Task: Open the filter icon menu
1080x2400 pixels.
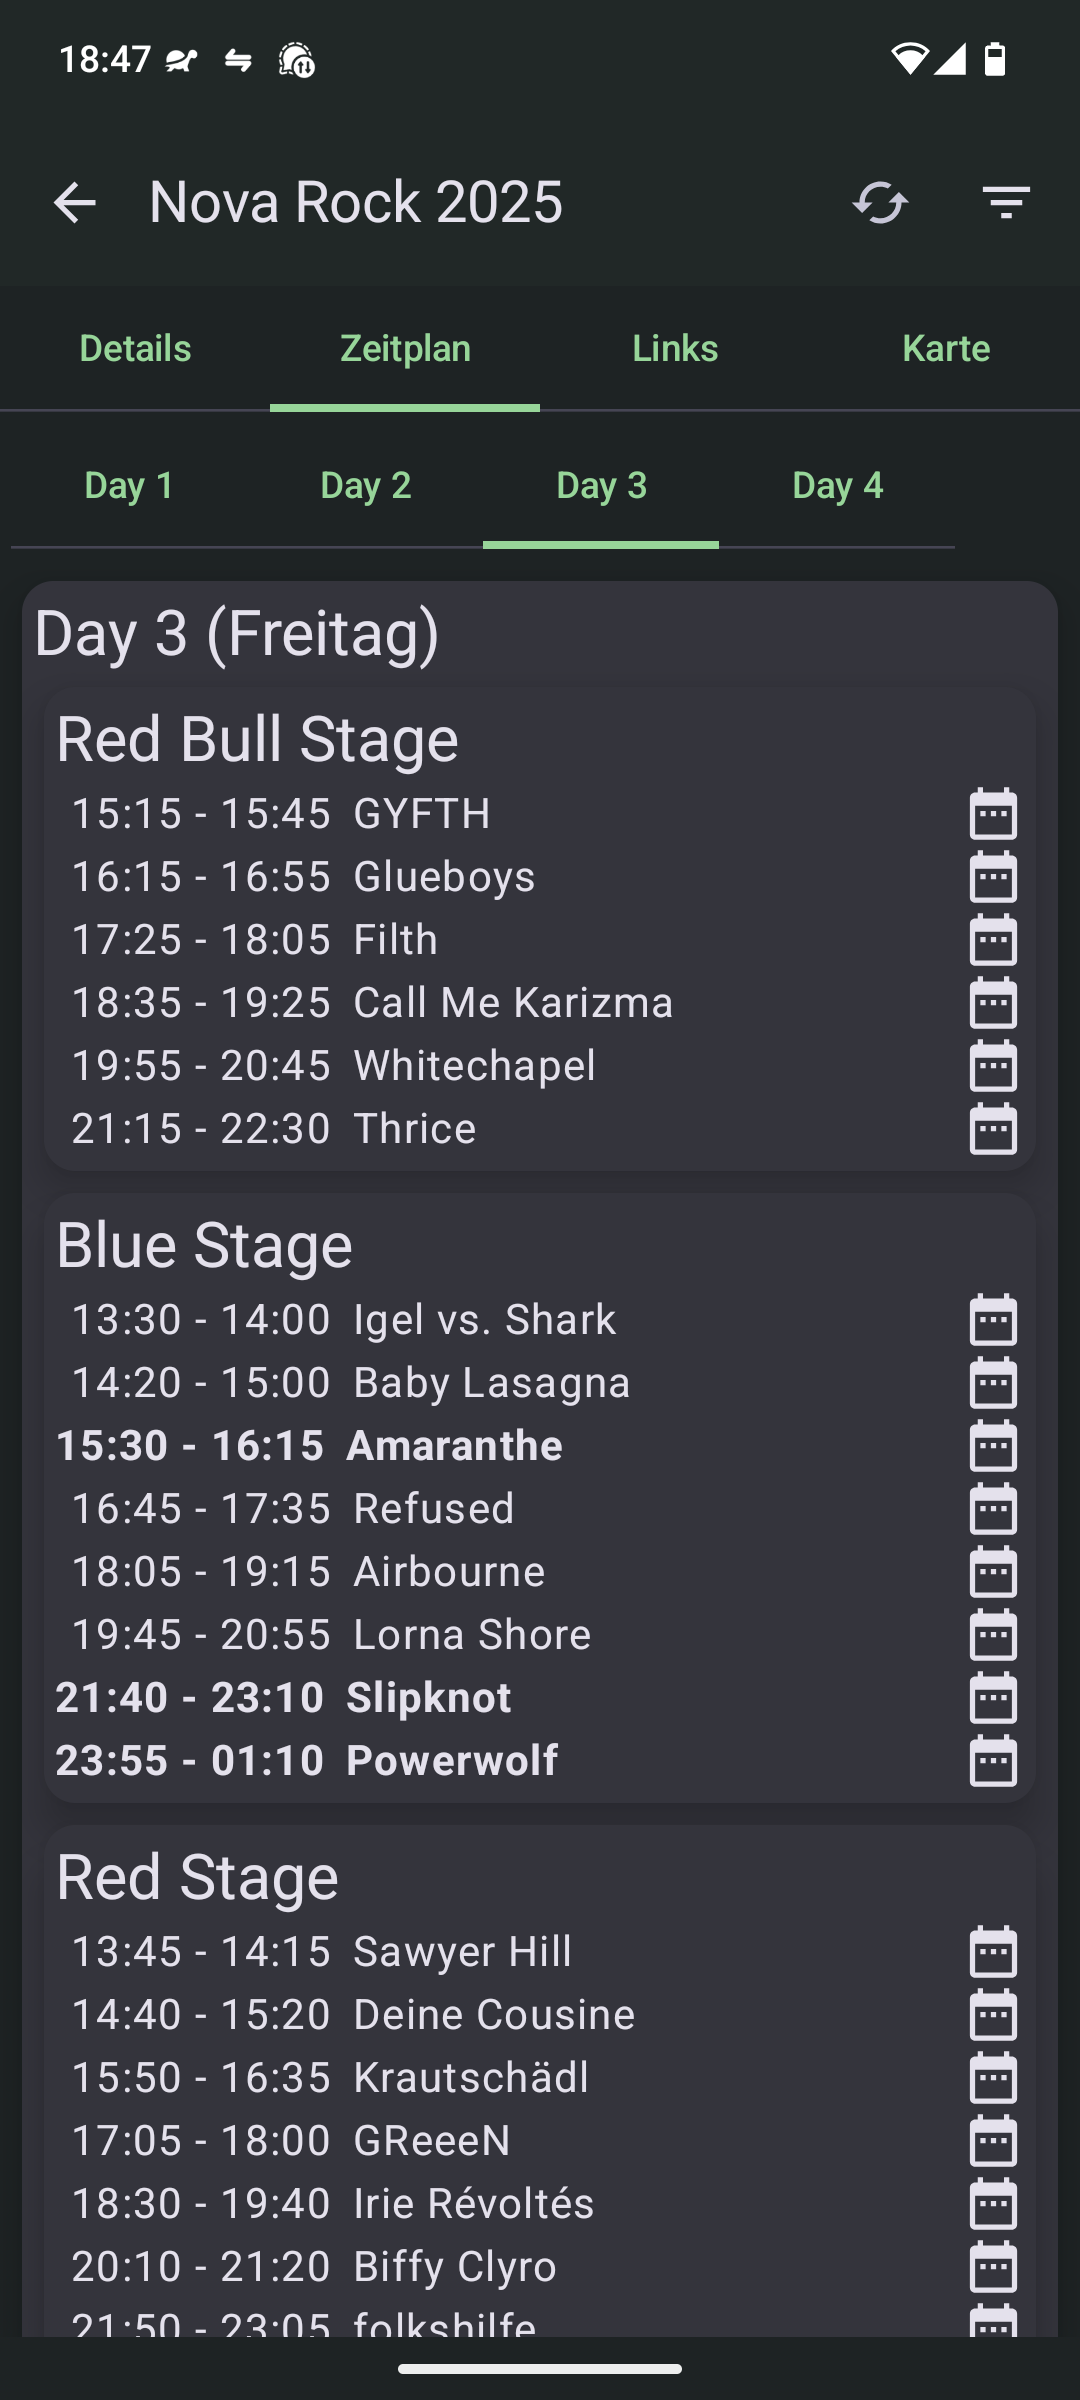Action: coord(1006,203)
